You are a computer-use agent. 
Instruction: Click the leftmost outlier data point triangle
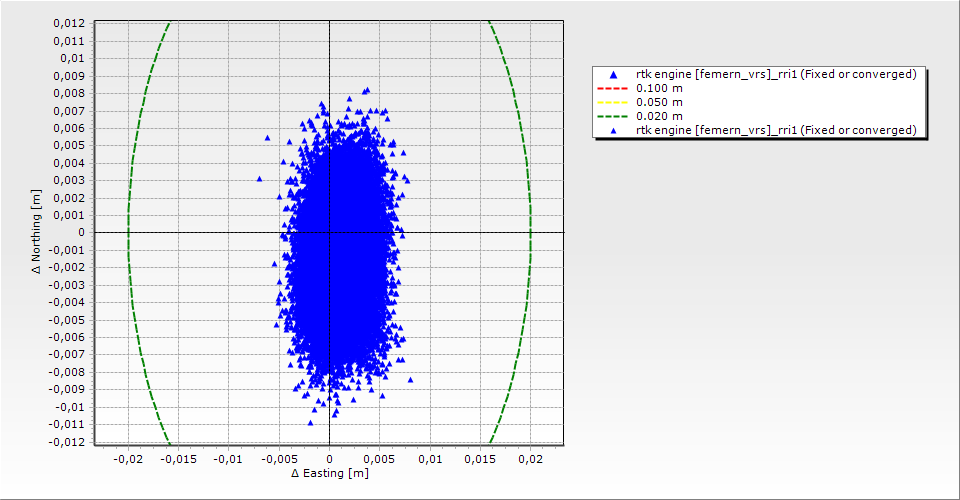[259, 179]
